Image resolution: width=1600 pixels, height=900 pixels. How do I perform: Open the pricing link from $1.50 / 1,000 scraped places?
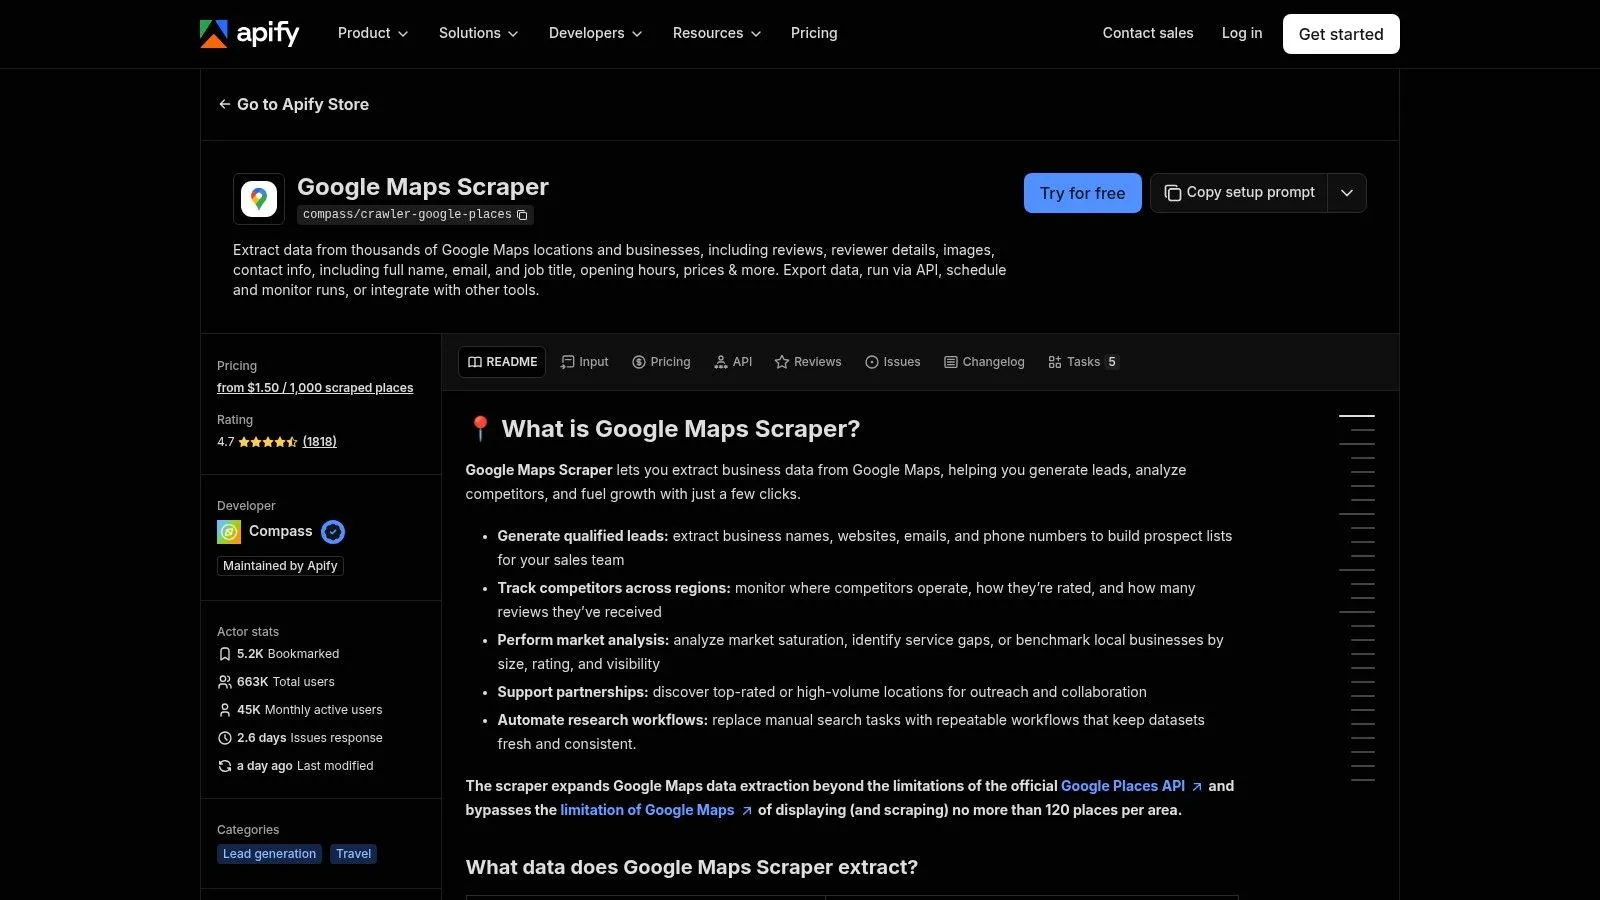click(315, 388)
